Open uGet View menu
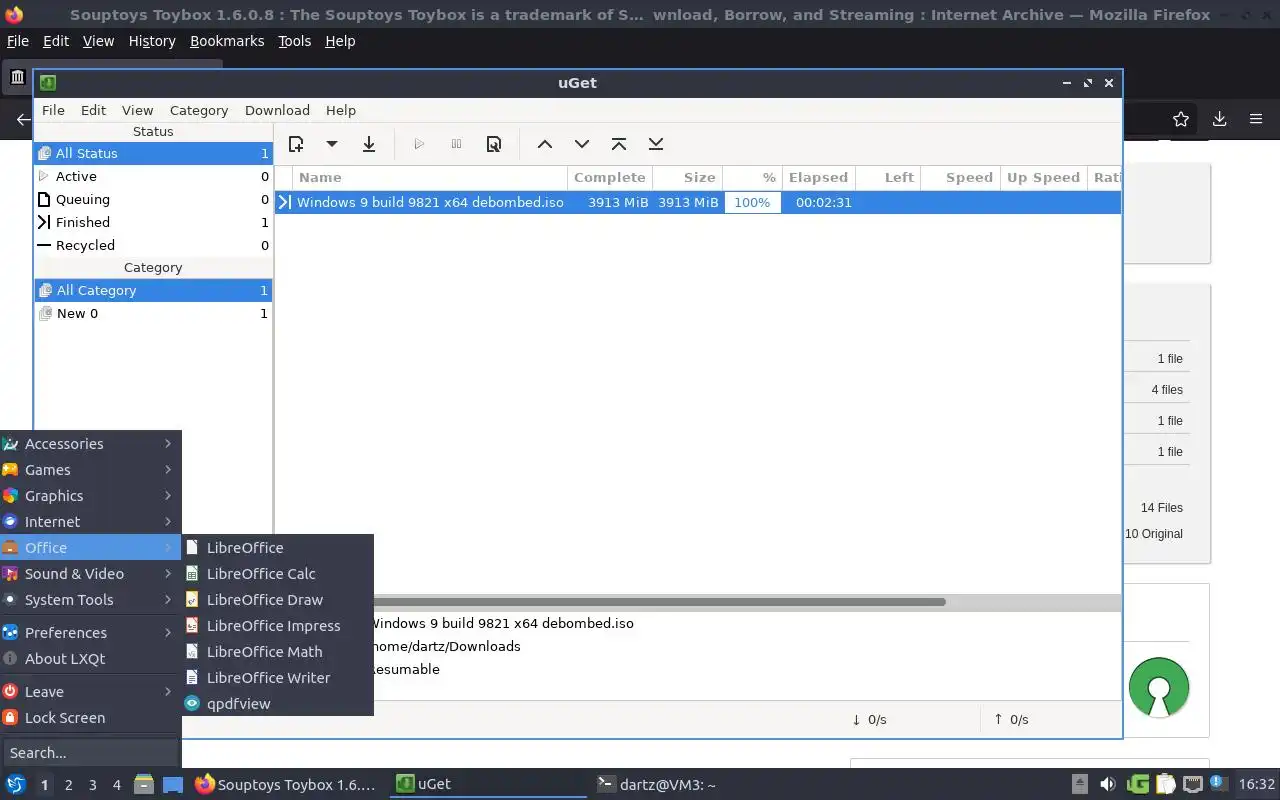1280x800 pixels. [138, 110]
